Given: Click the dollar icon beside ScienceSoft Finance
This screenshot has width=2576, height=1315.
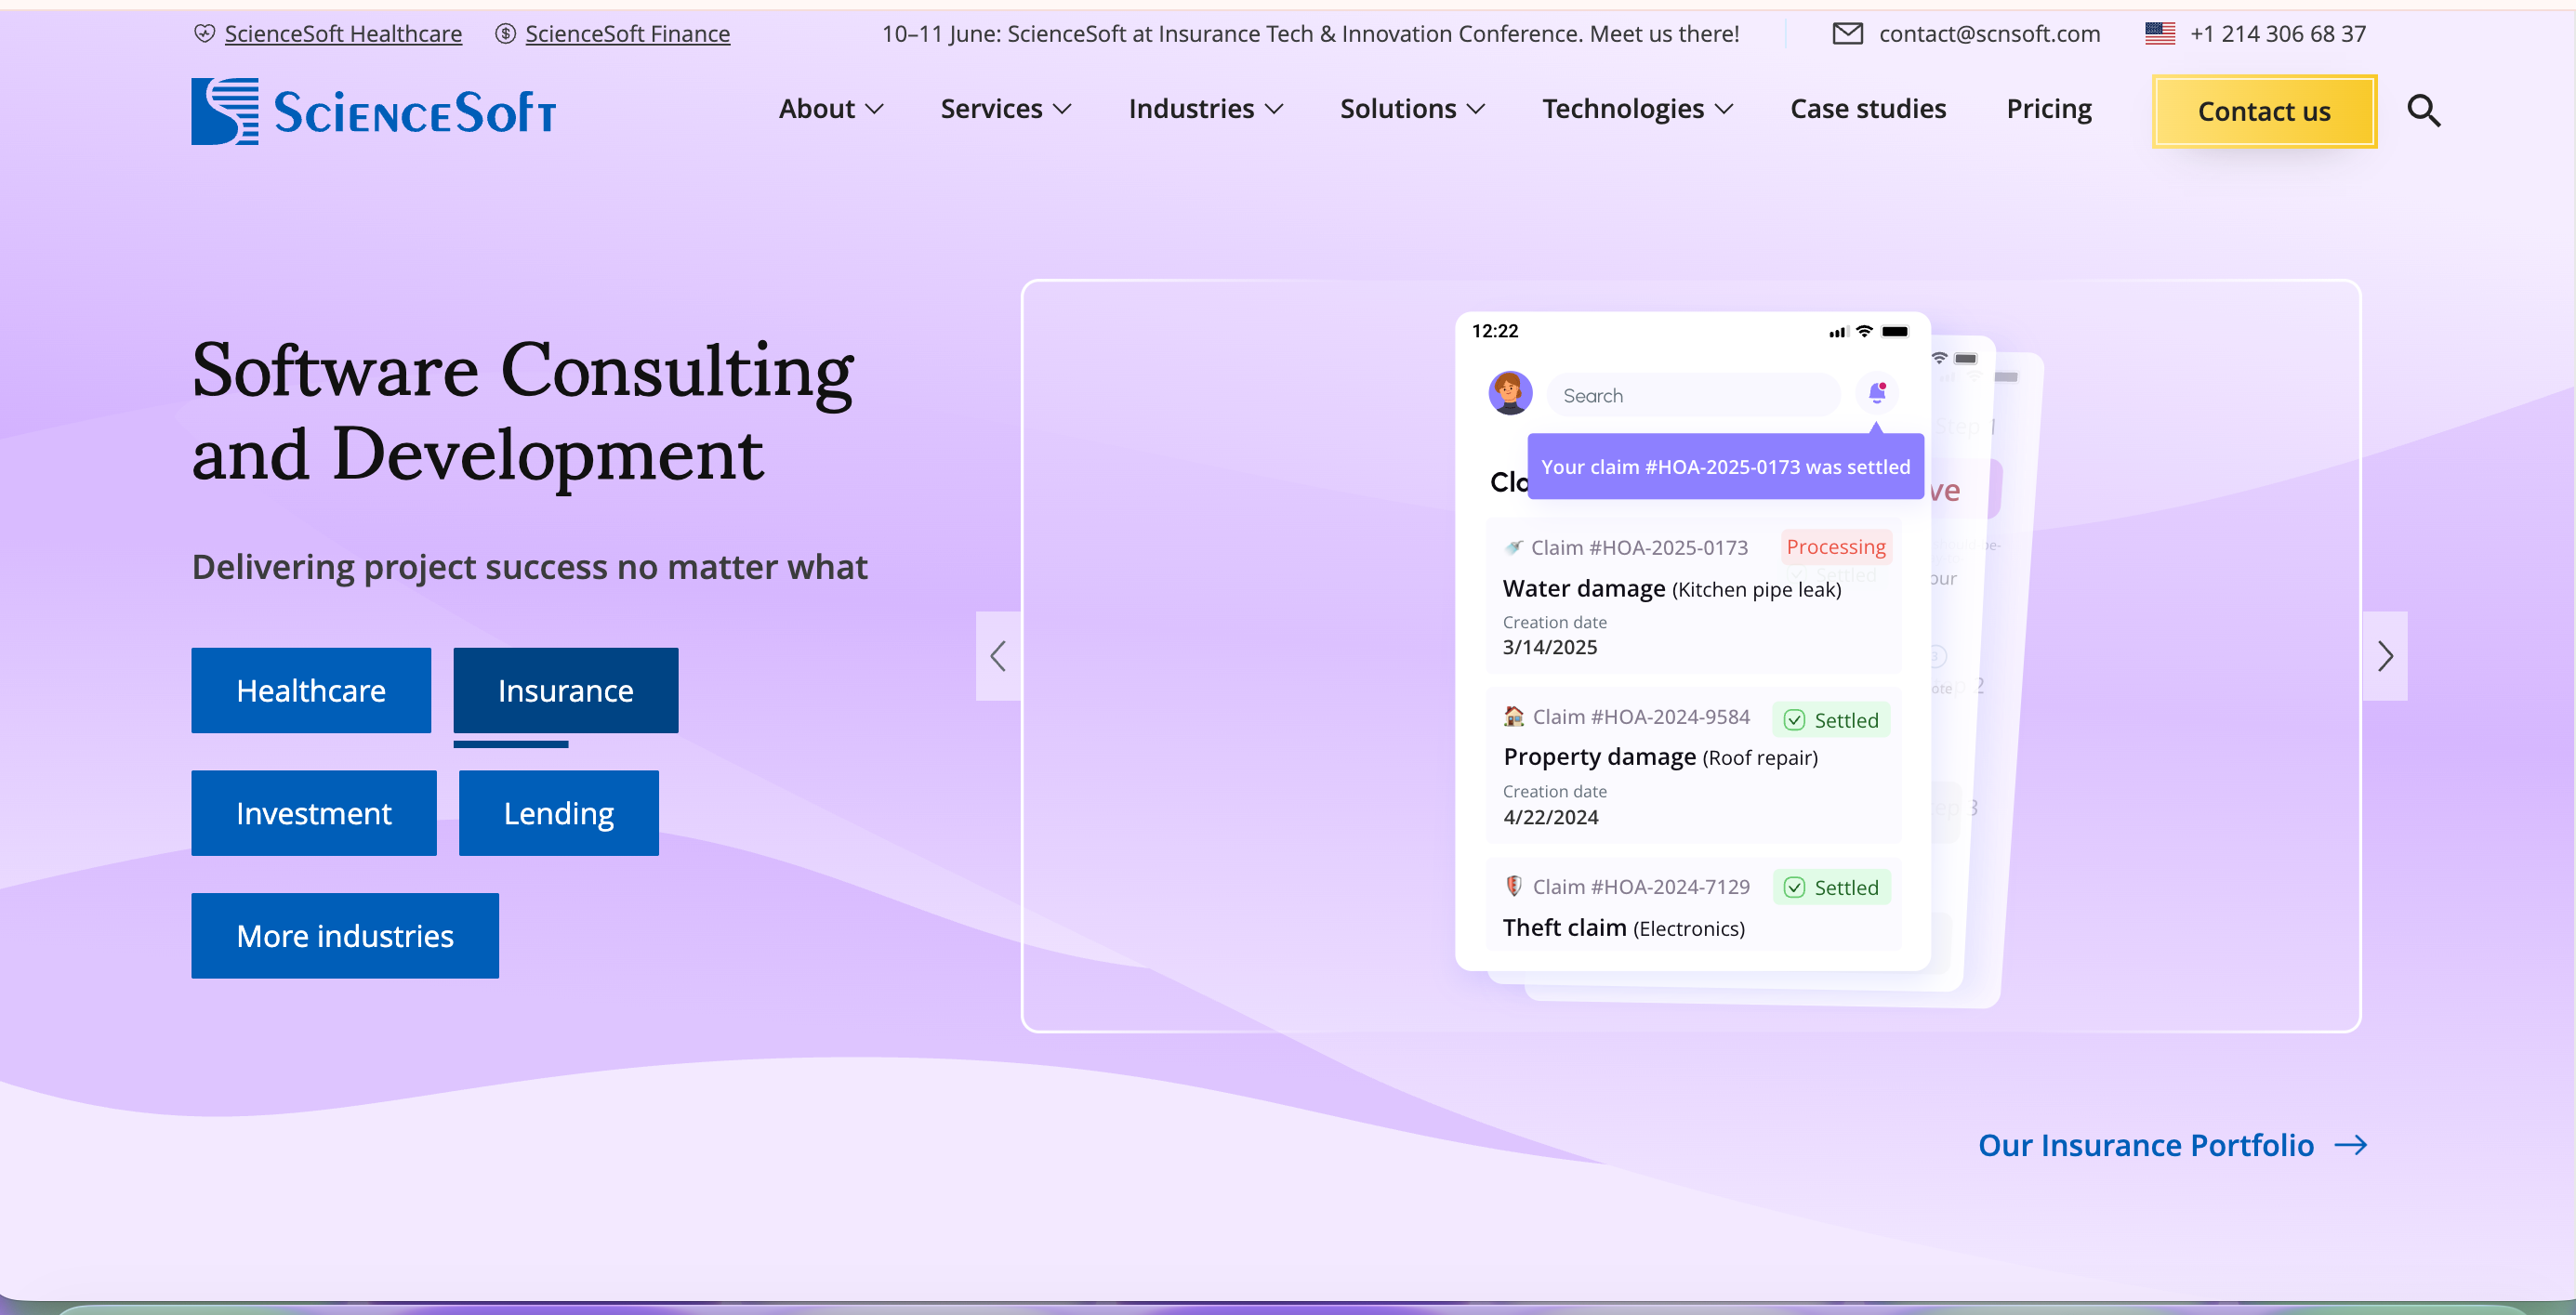Looking at the screenshot, I should pos(506,34).
